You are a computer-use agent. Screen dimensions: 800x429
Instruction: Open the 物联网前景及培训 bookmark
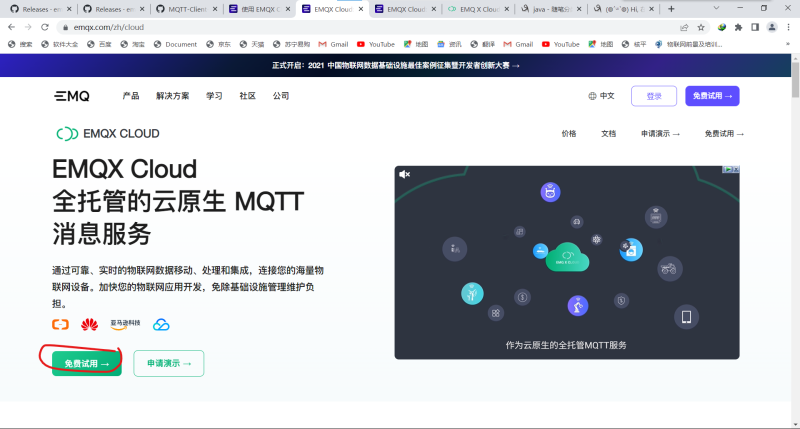point(688,44)
